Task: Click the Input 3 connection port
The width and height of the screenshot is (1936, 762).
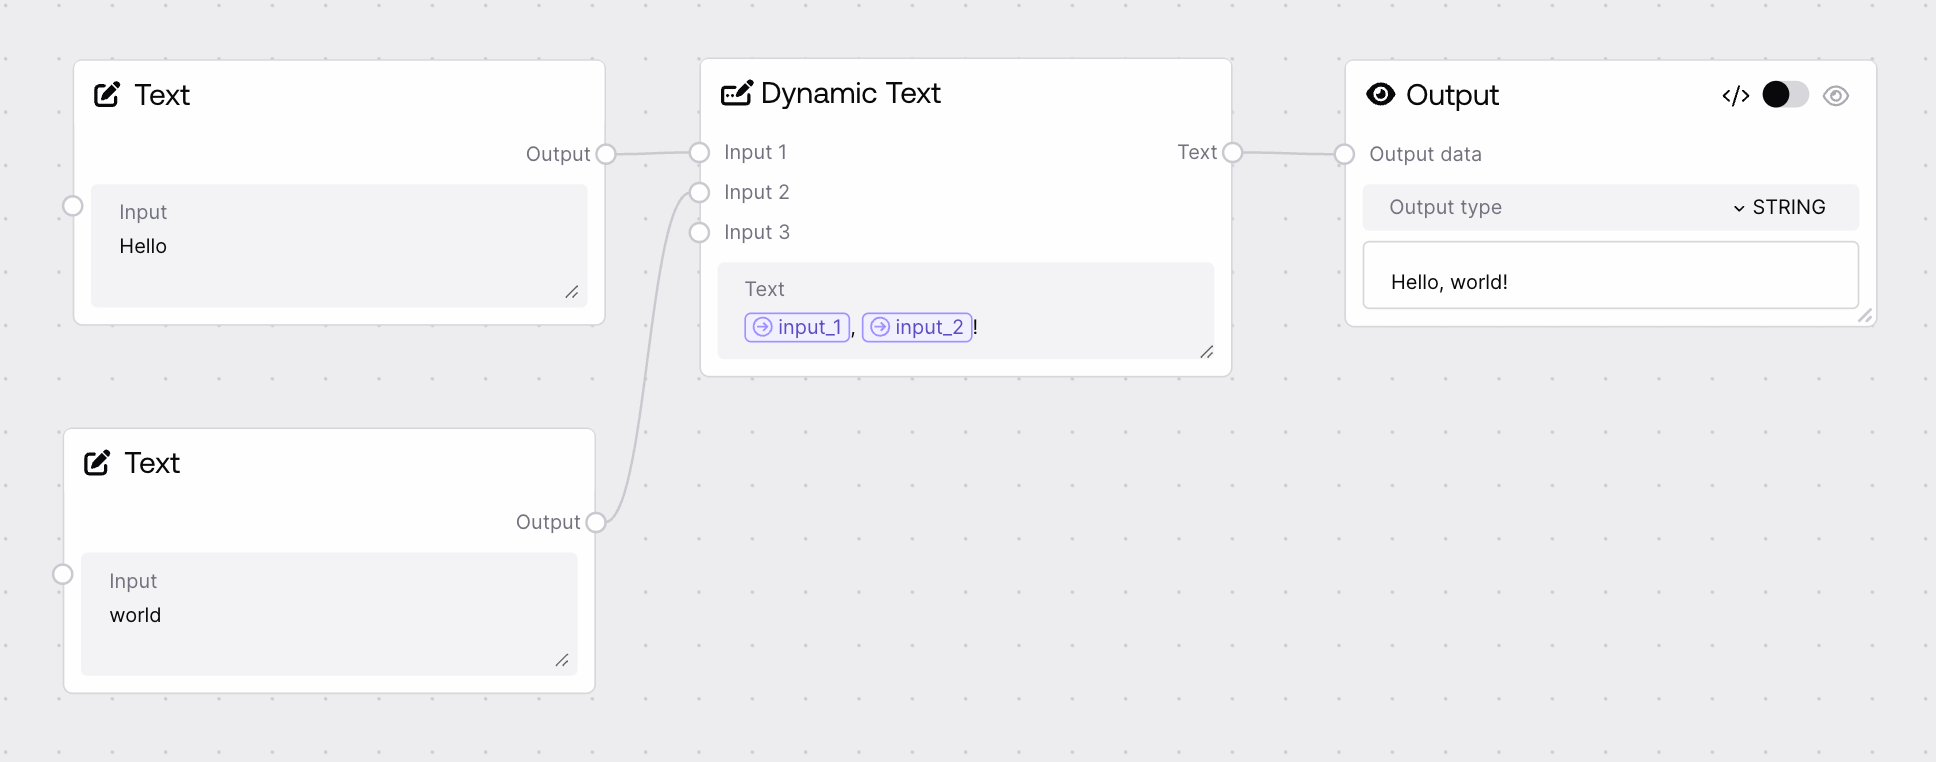Action: (700, 233)
